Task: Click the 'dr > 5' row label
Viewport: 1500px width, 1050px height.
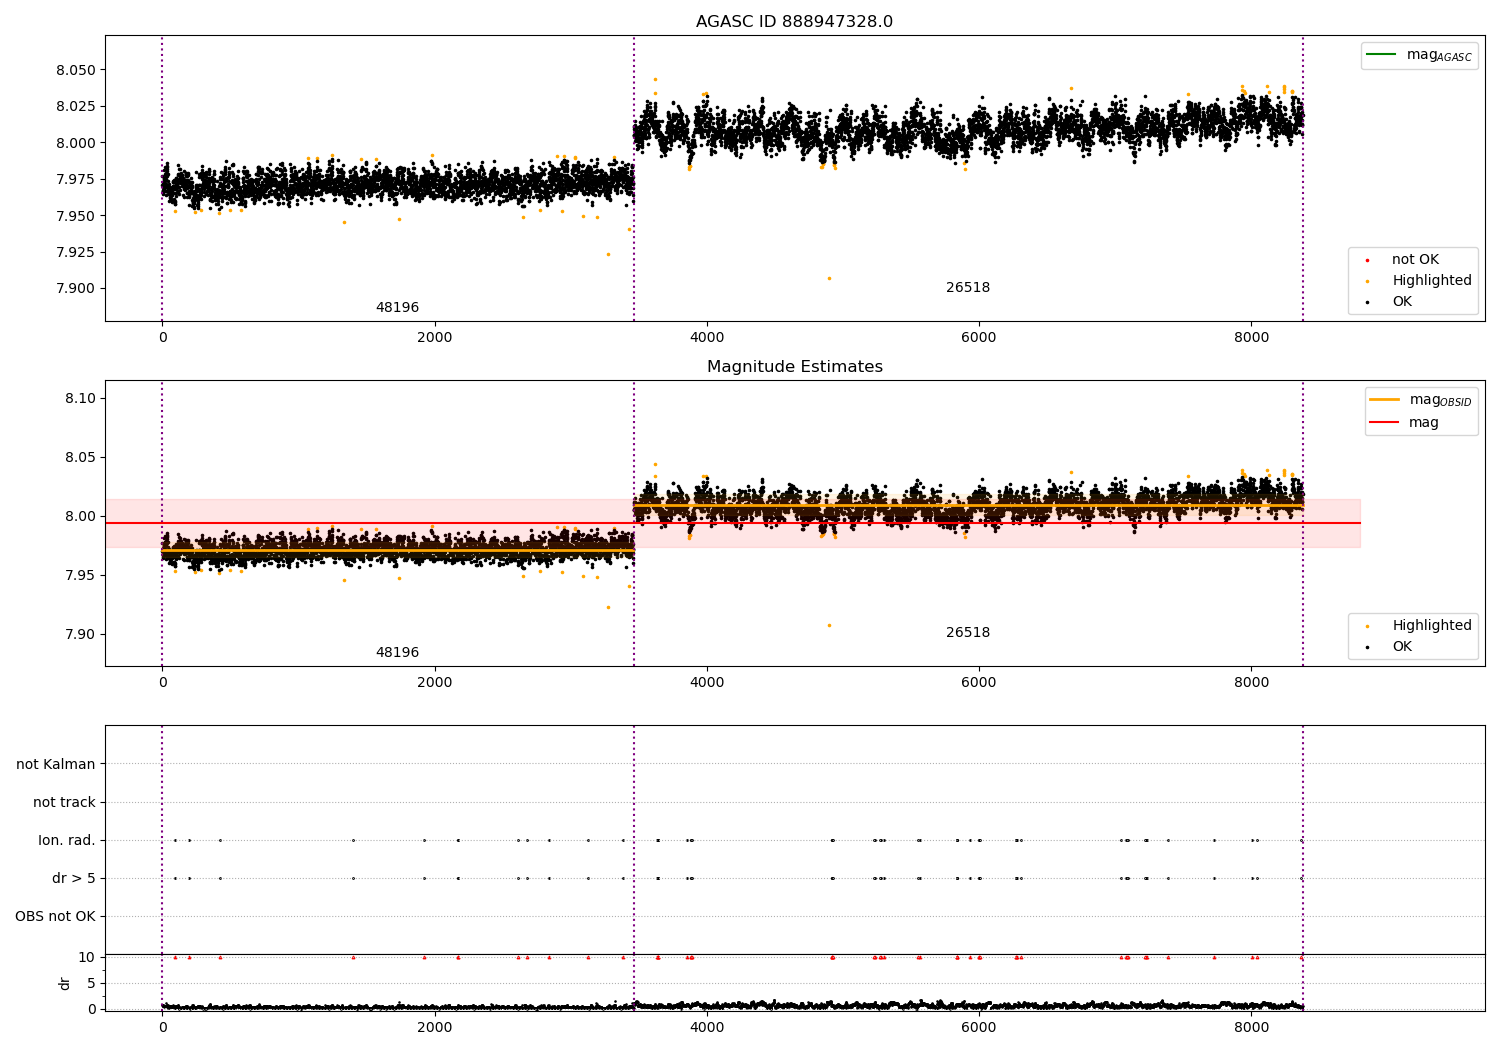Action: coord(74,879)
